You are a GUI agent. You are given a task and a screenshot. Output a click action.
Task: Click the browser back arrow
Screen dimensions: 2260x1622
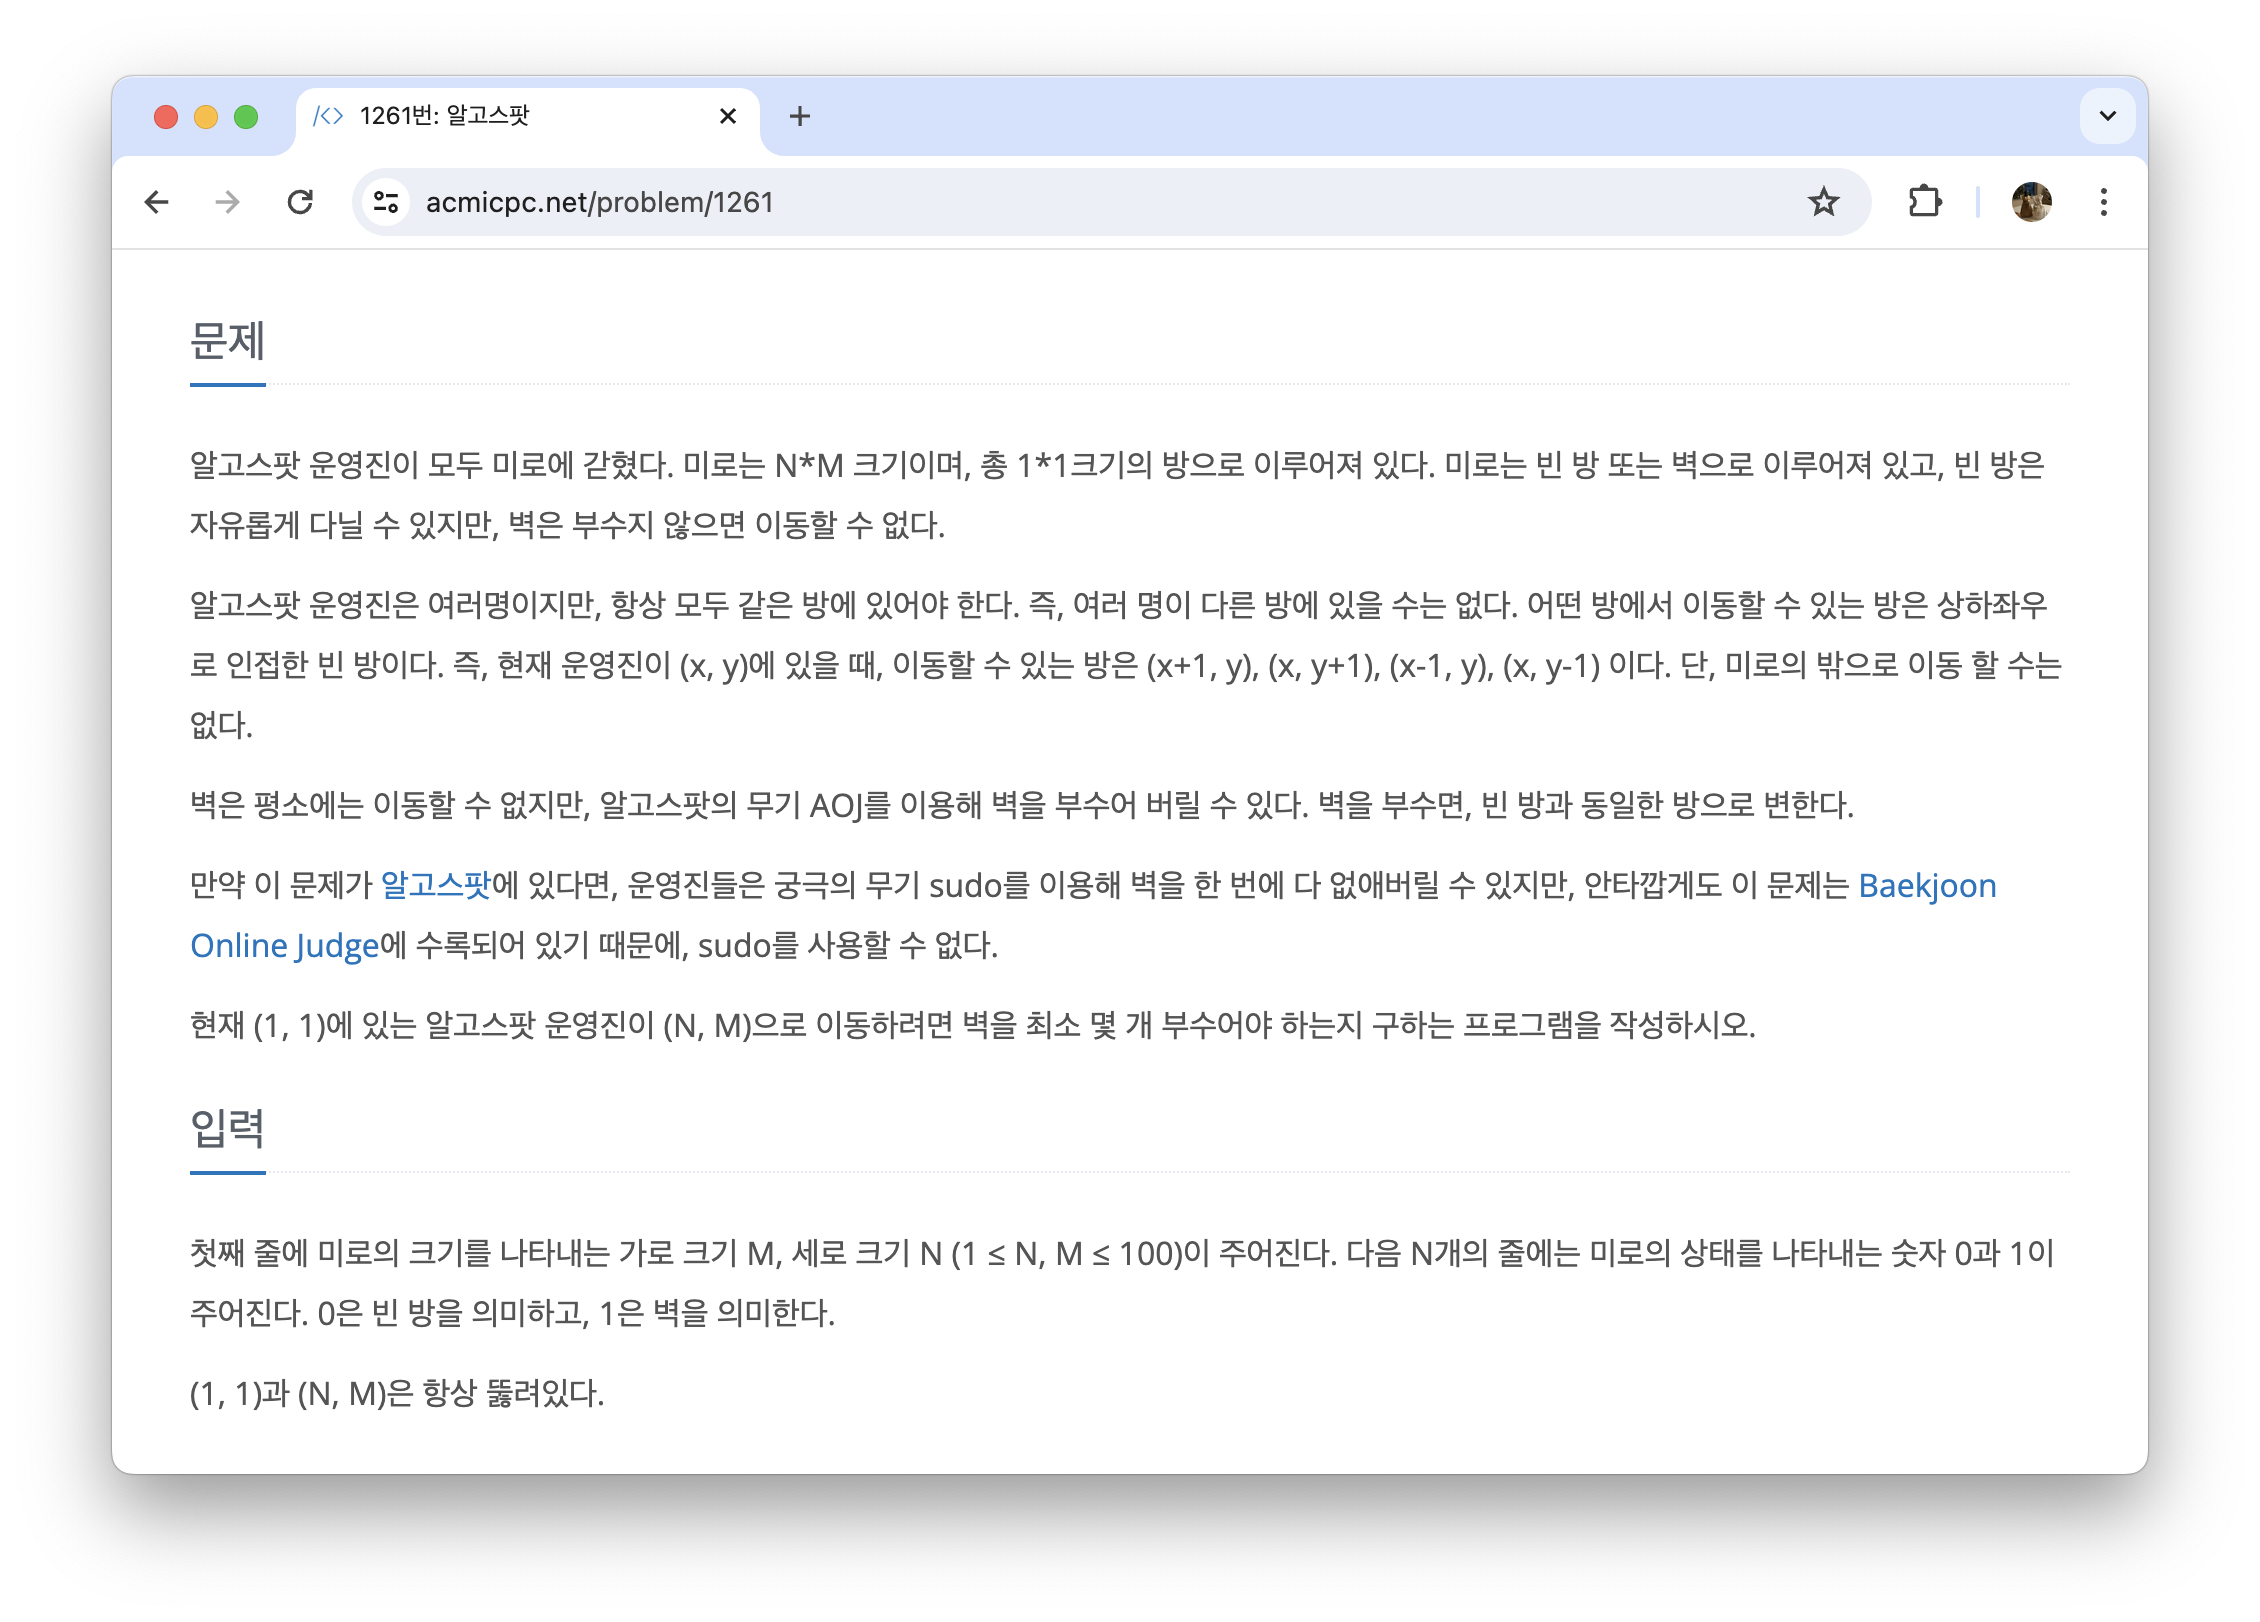pos(157,202)
